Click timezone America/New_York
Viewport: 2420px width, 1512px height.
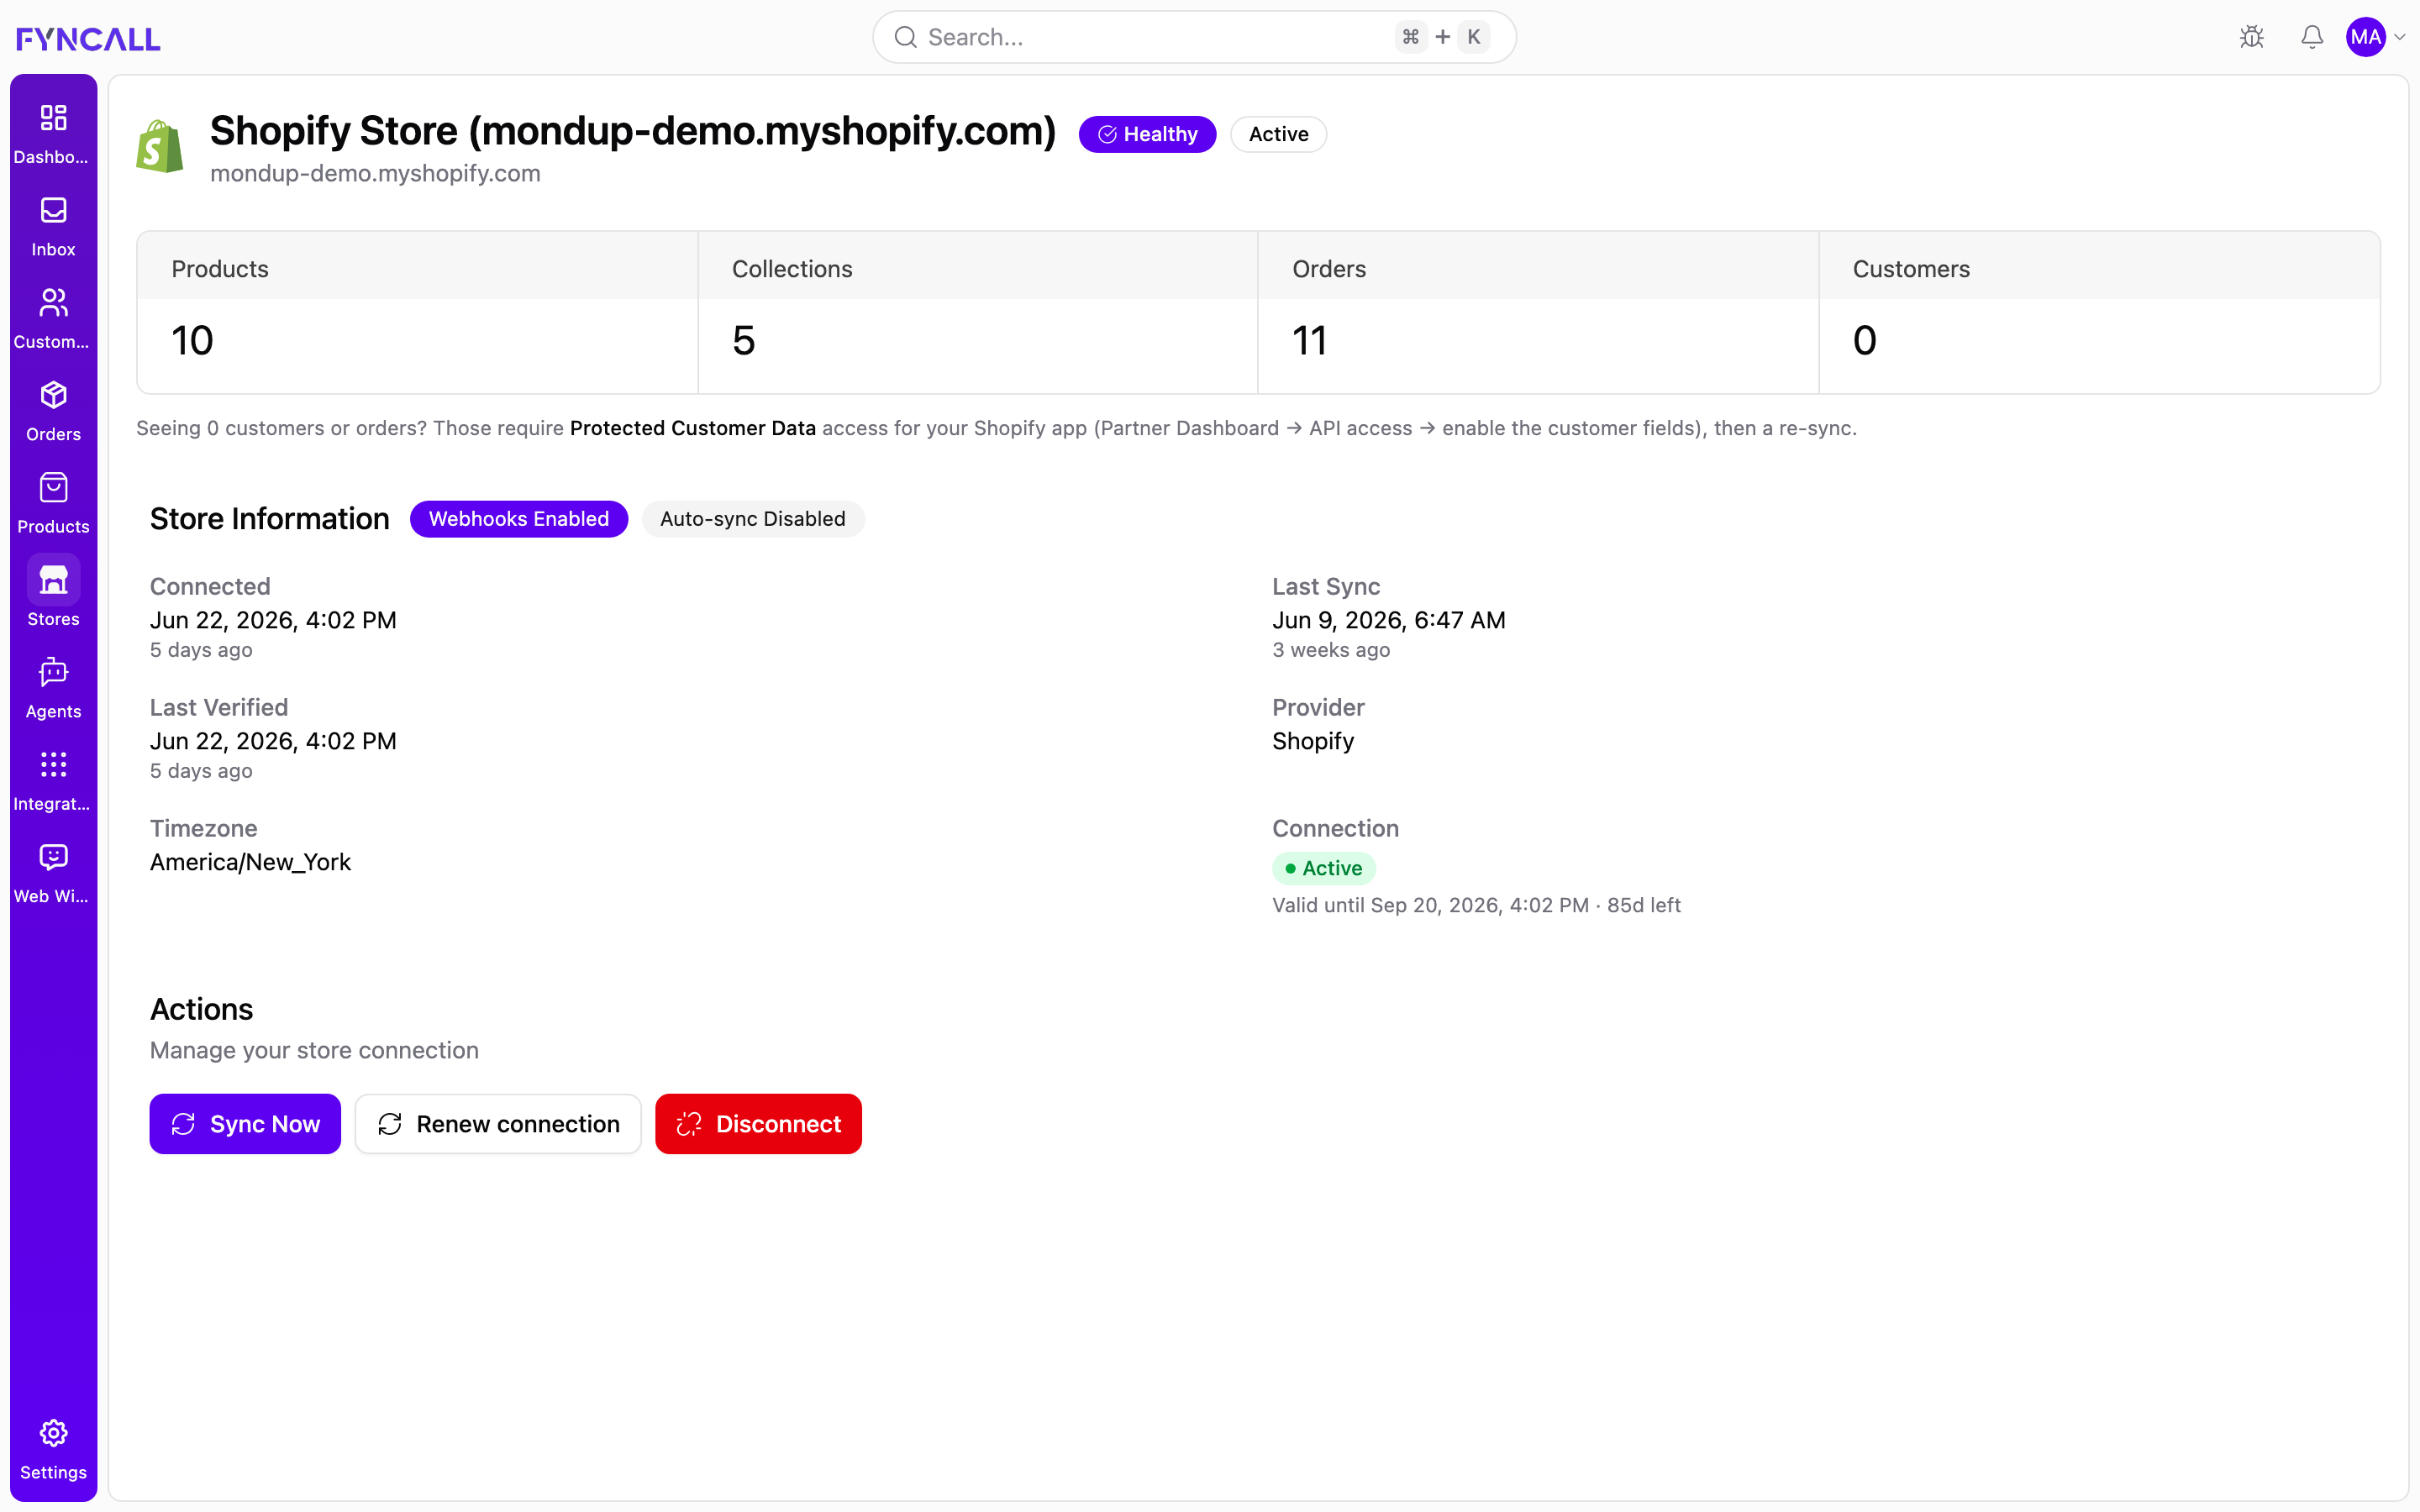250,862
